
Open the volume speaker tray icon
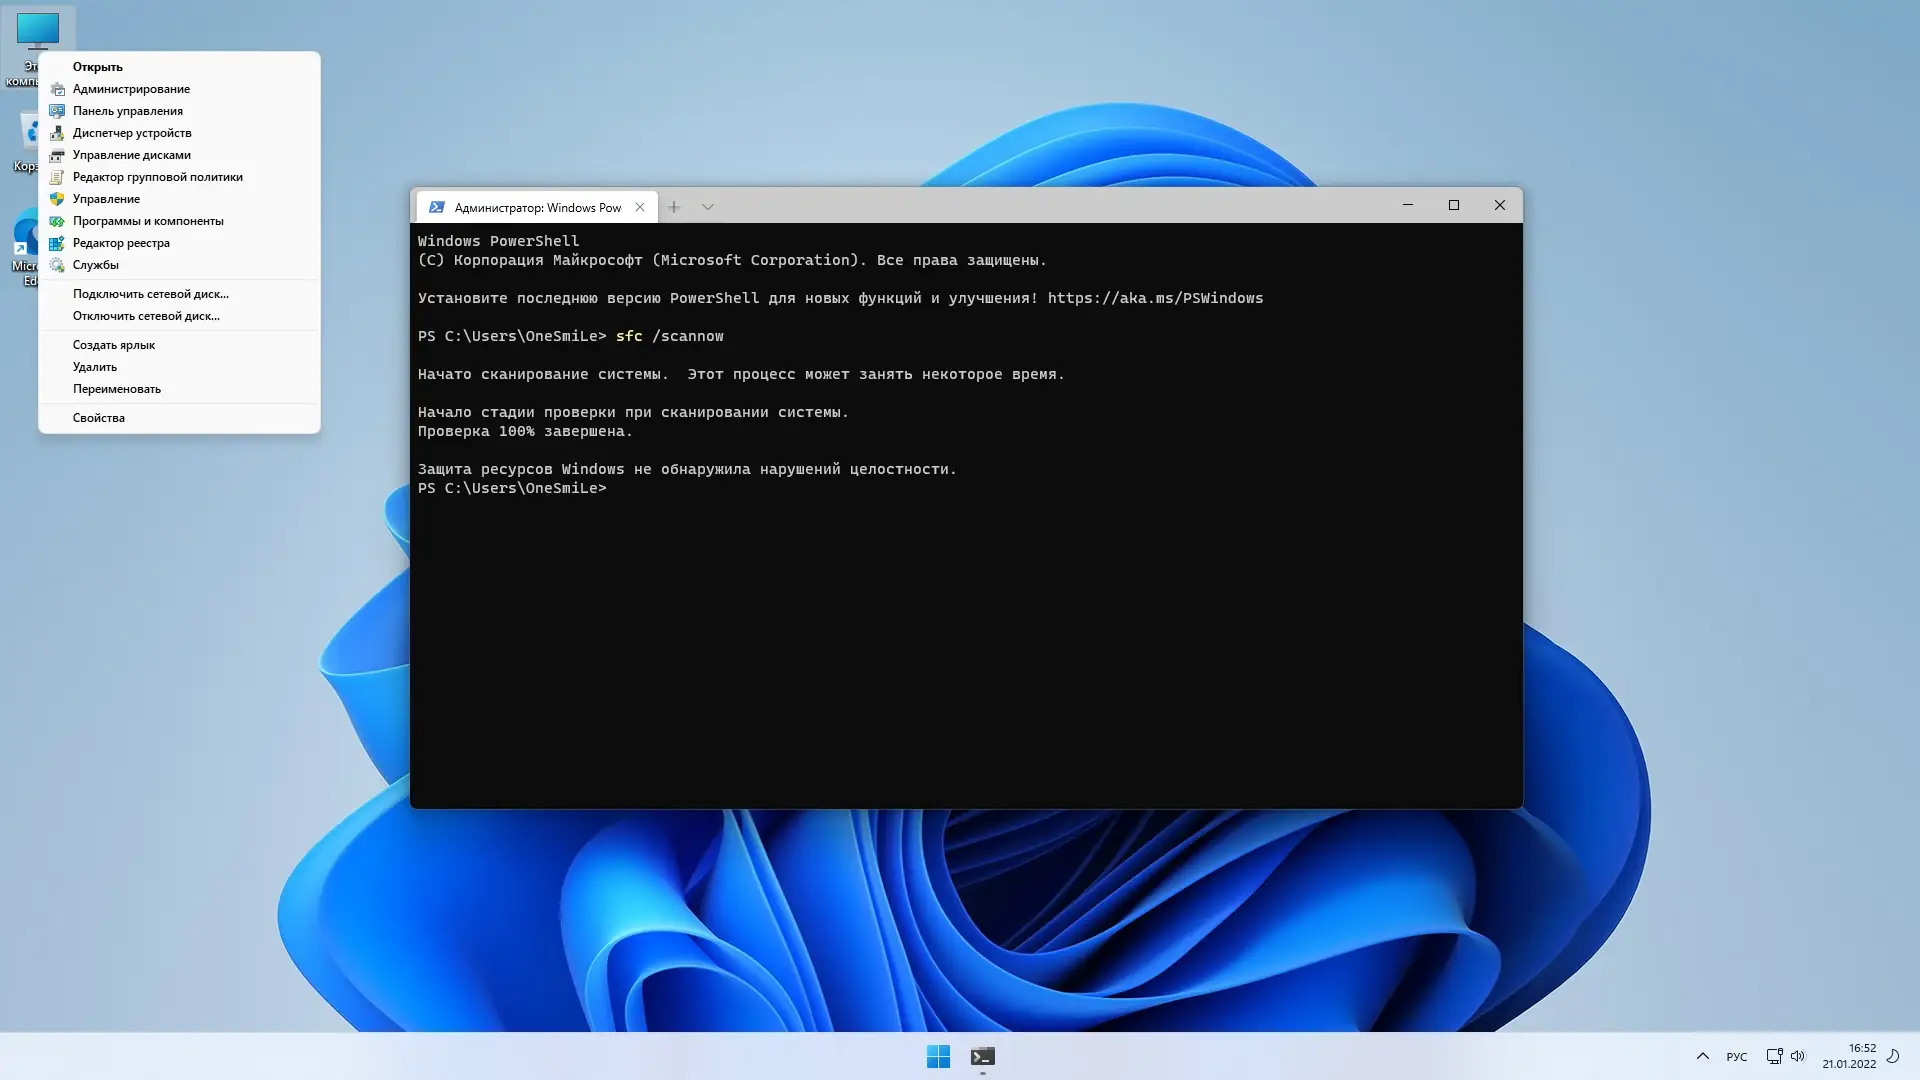coord(1797,1056)
